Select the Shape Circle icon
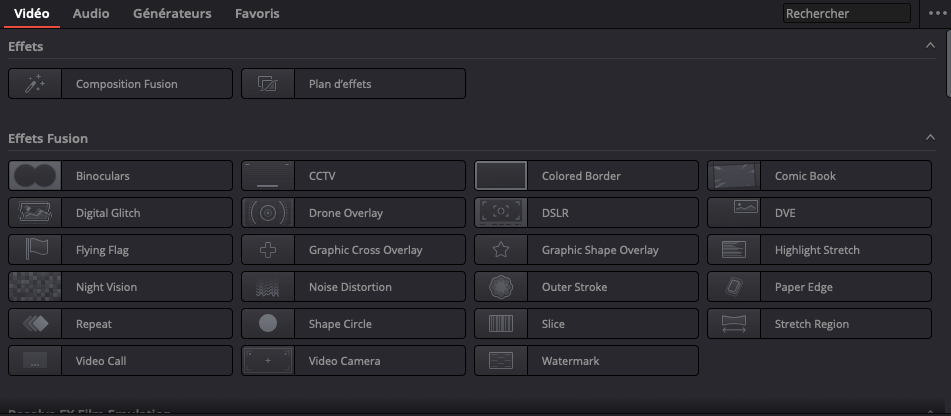 (268, 324)
